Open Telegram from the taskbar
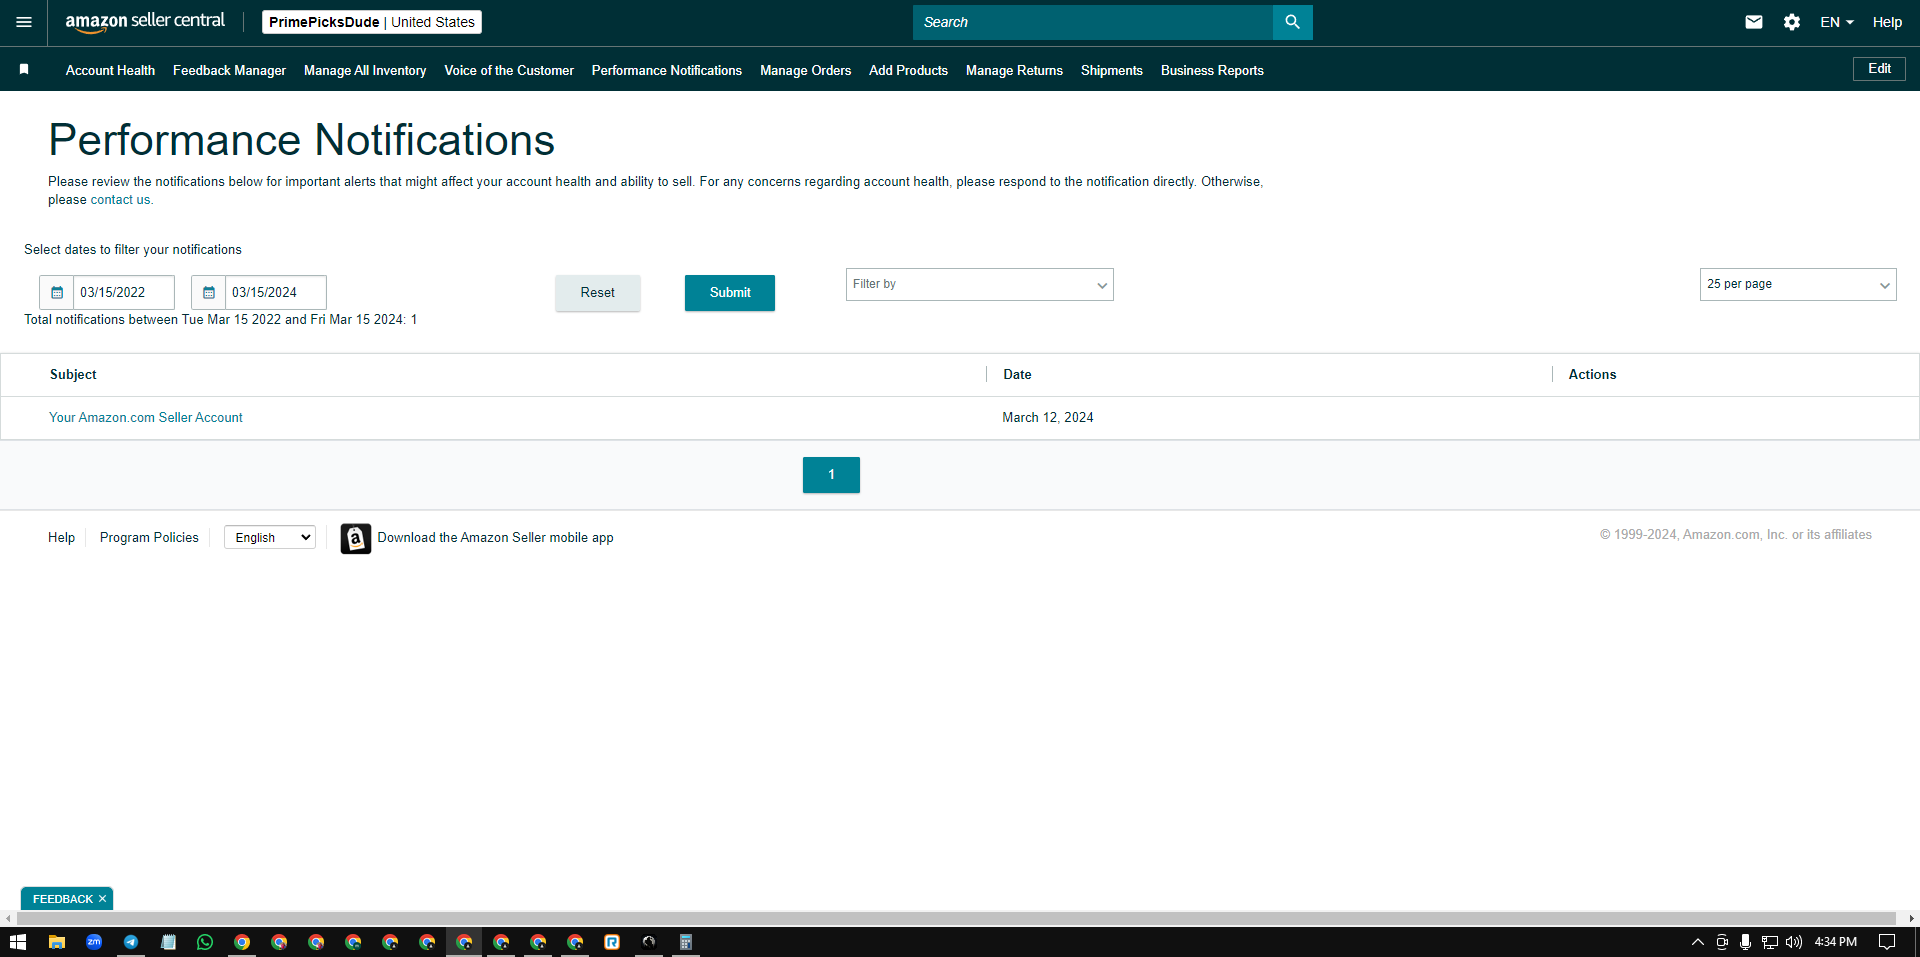 pos(131,942)
